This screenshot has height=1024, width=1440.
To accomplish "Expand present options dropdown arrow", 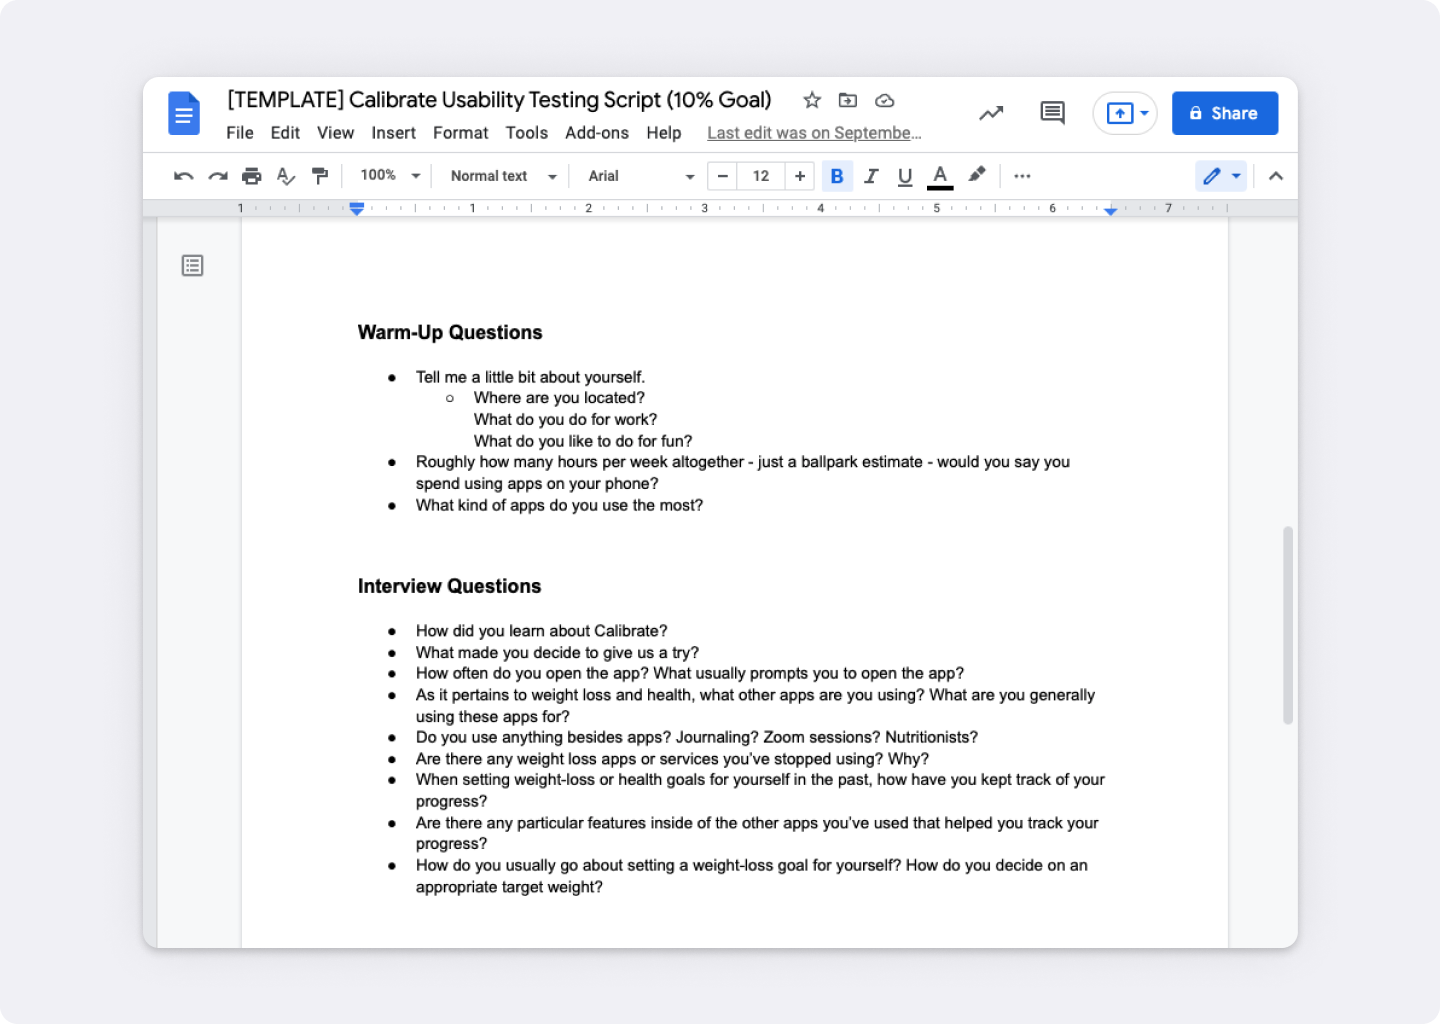I will click(1144, 113).
